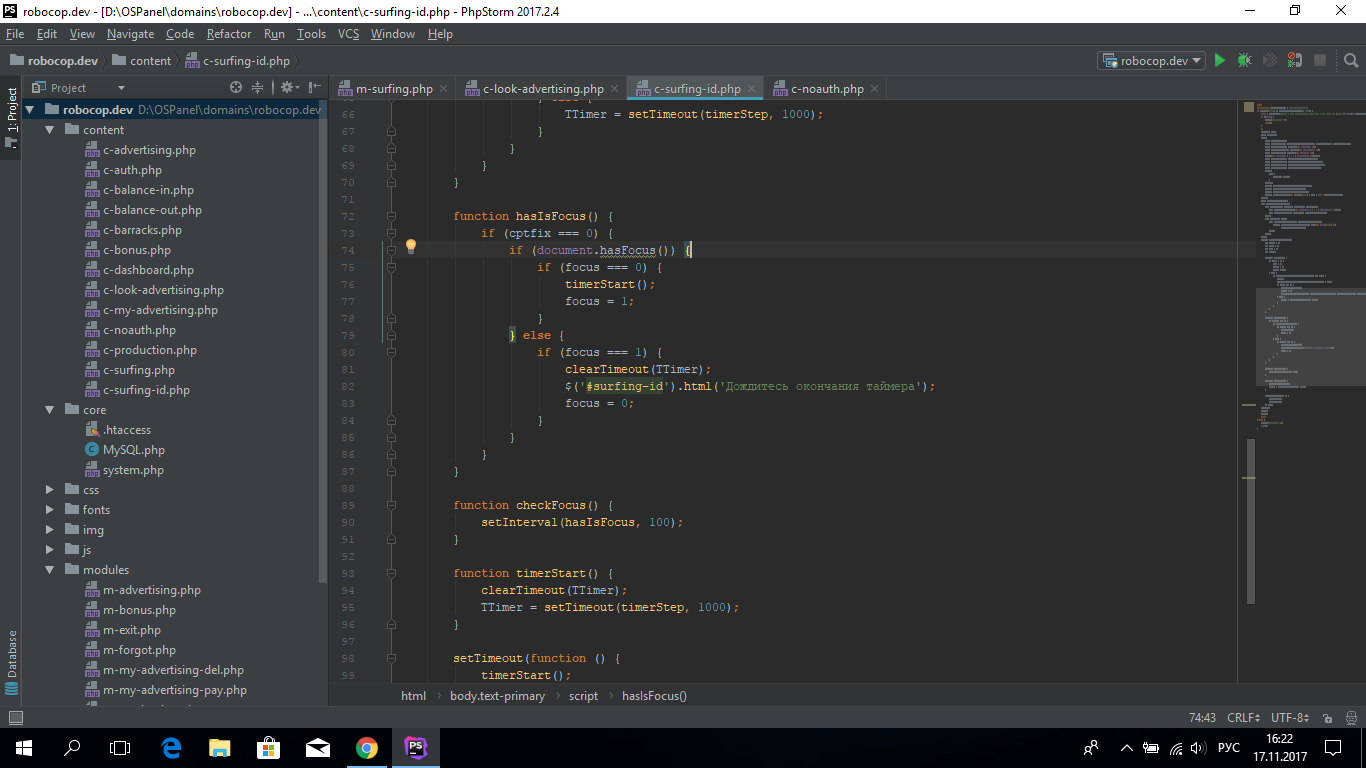Click the scroll from source target icon

[x=236, y=88]
